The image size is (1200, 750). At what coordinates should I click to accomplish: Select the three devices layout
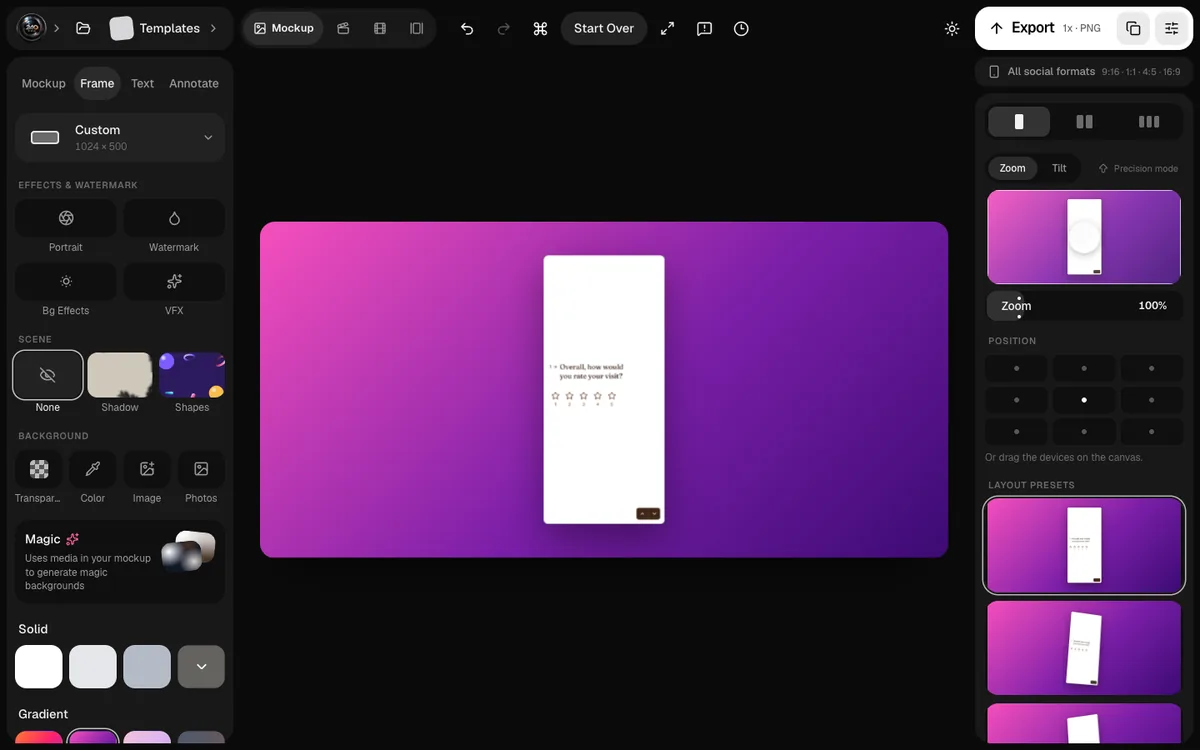1149,122
